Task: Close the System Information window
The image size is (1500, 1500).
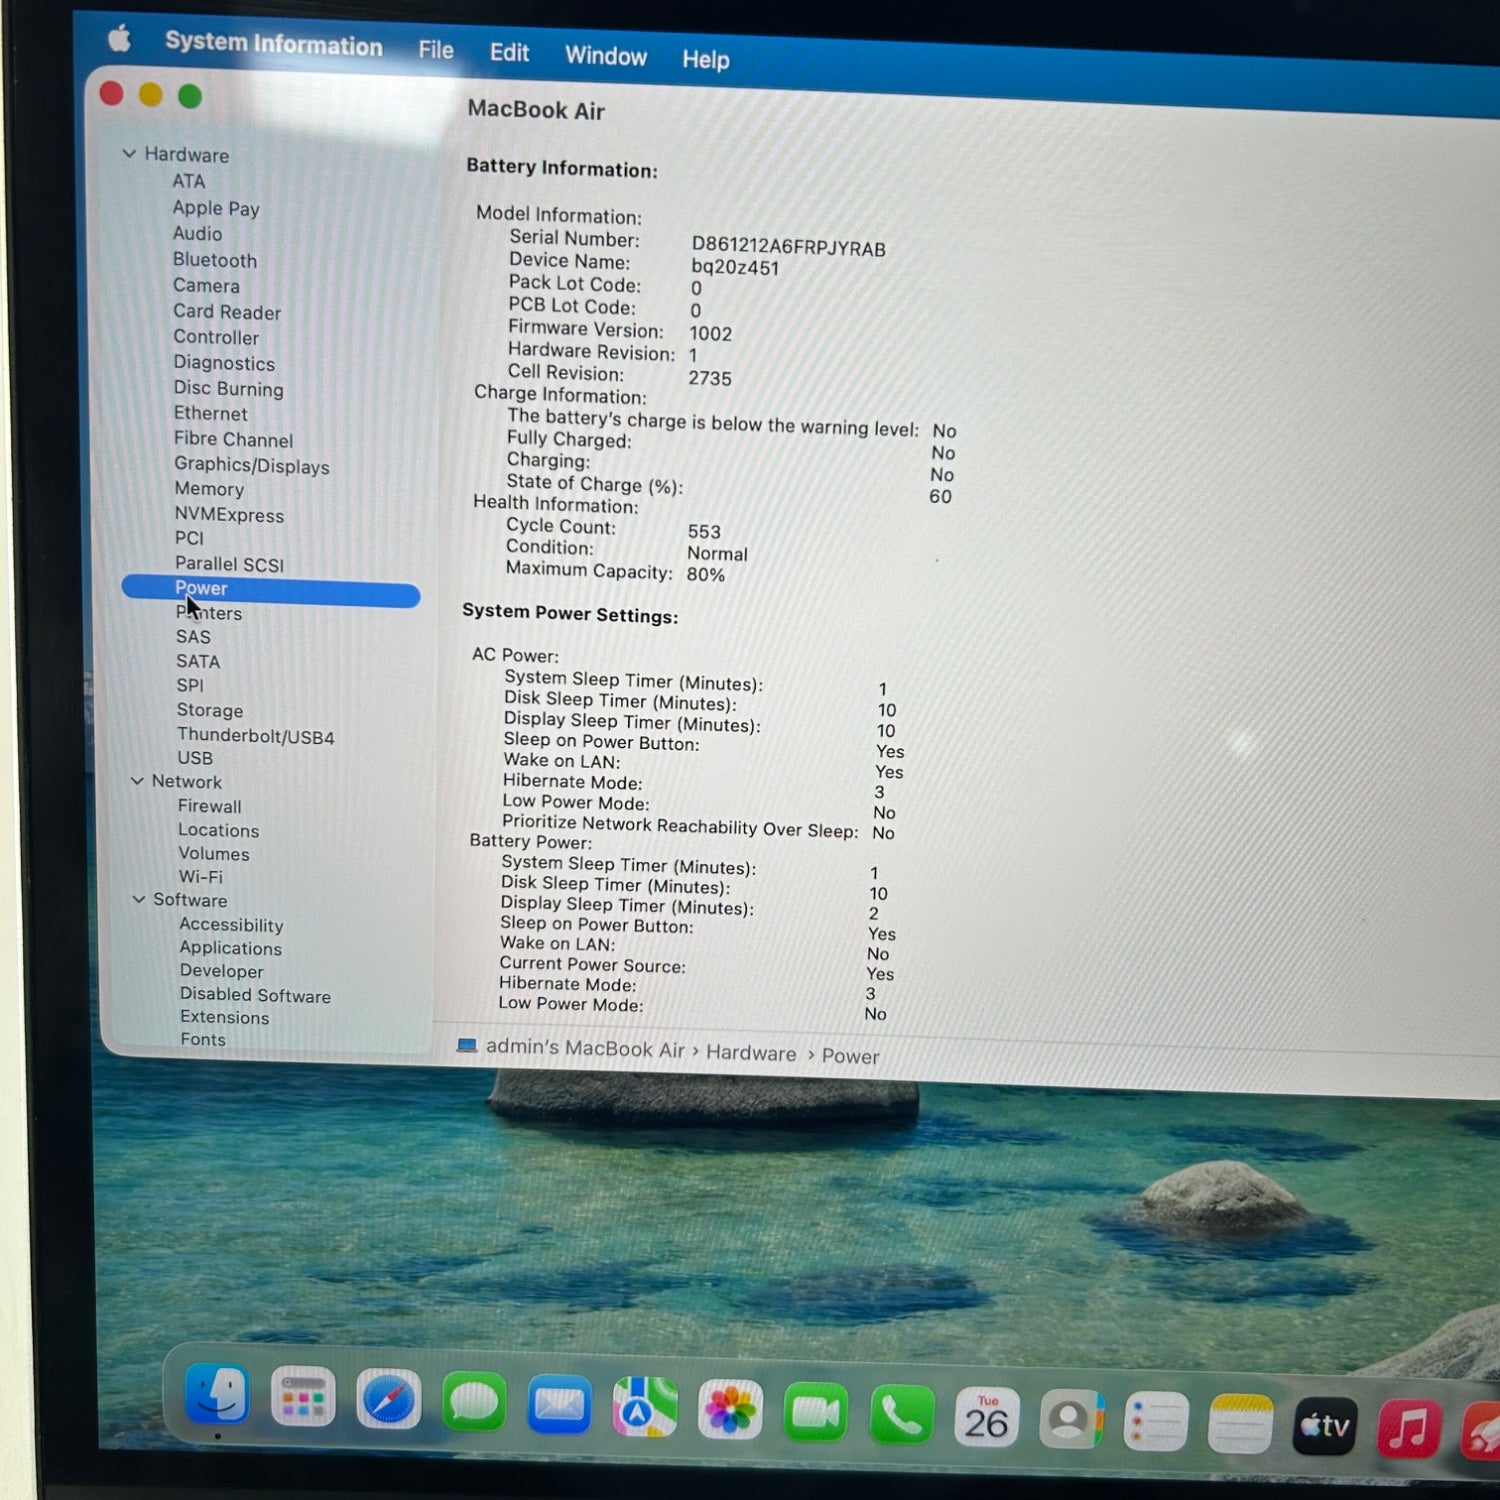Action: click(112, 94)
